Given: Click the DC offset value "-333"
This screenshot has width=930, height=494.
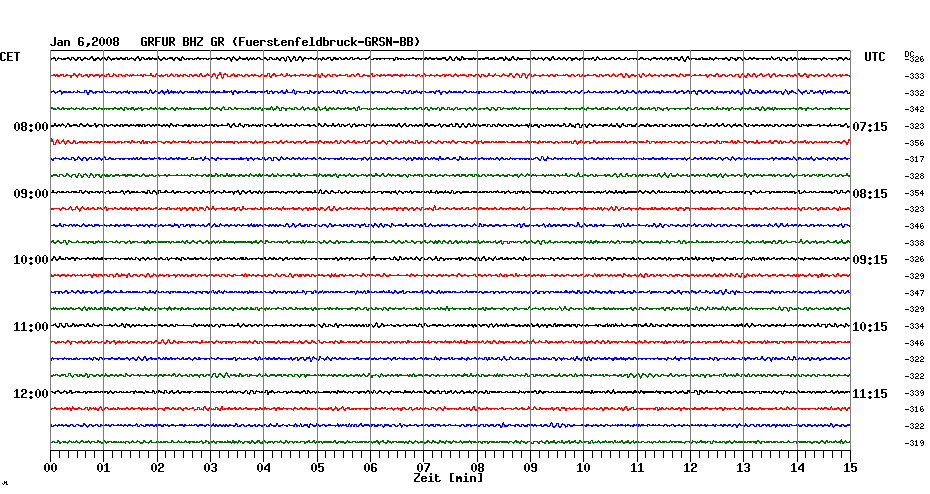Looking at the screenshot, I should click(x=914, y=77).
